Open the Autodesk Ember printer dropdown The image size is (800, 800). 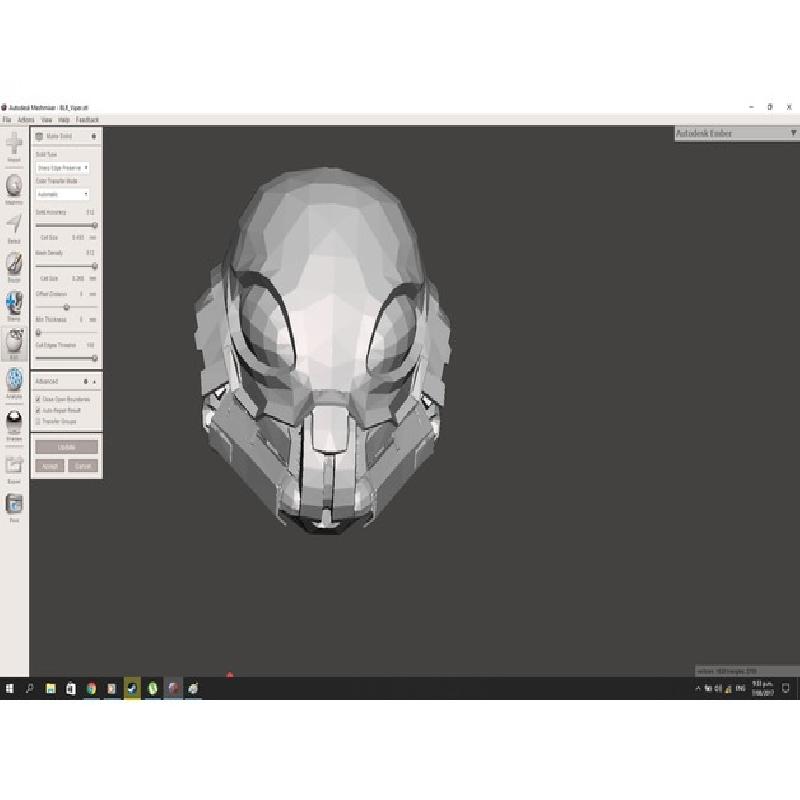(737, 134)
